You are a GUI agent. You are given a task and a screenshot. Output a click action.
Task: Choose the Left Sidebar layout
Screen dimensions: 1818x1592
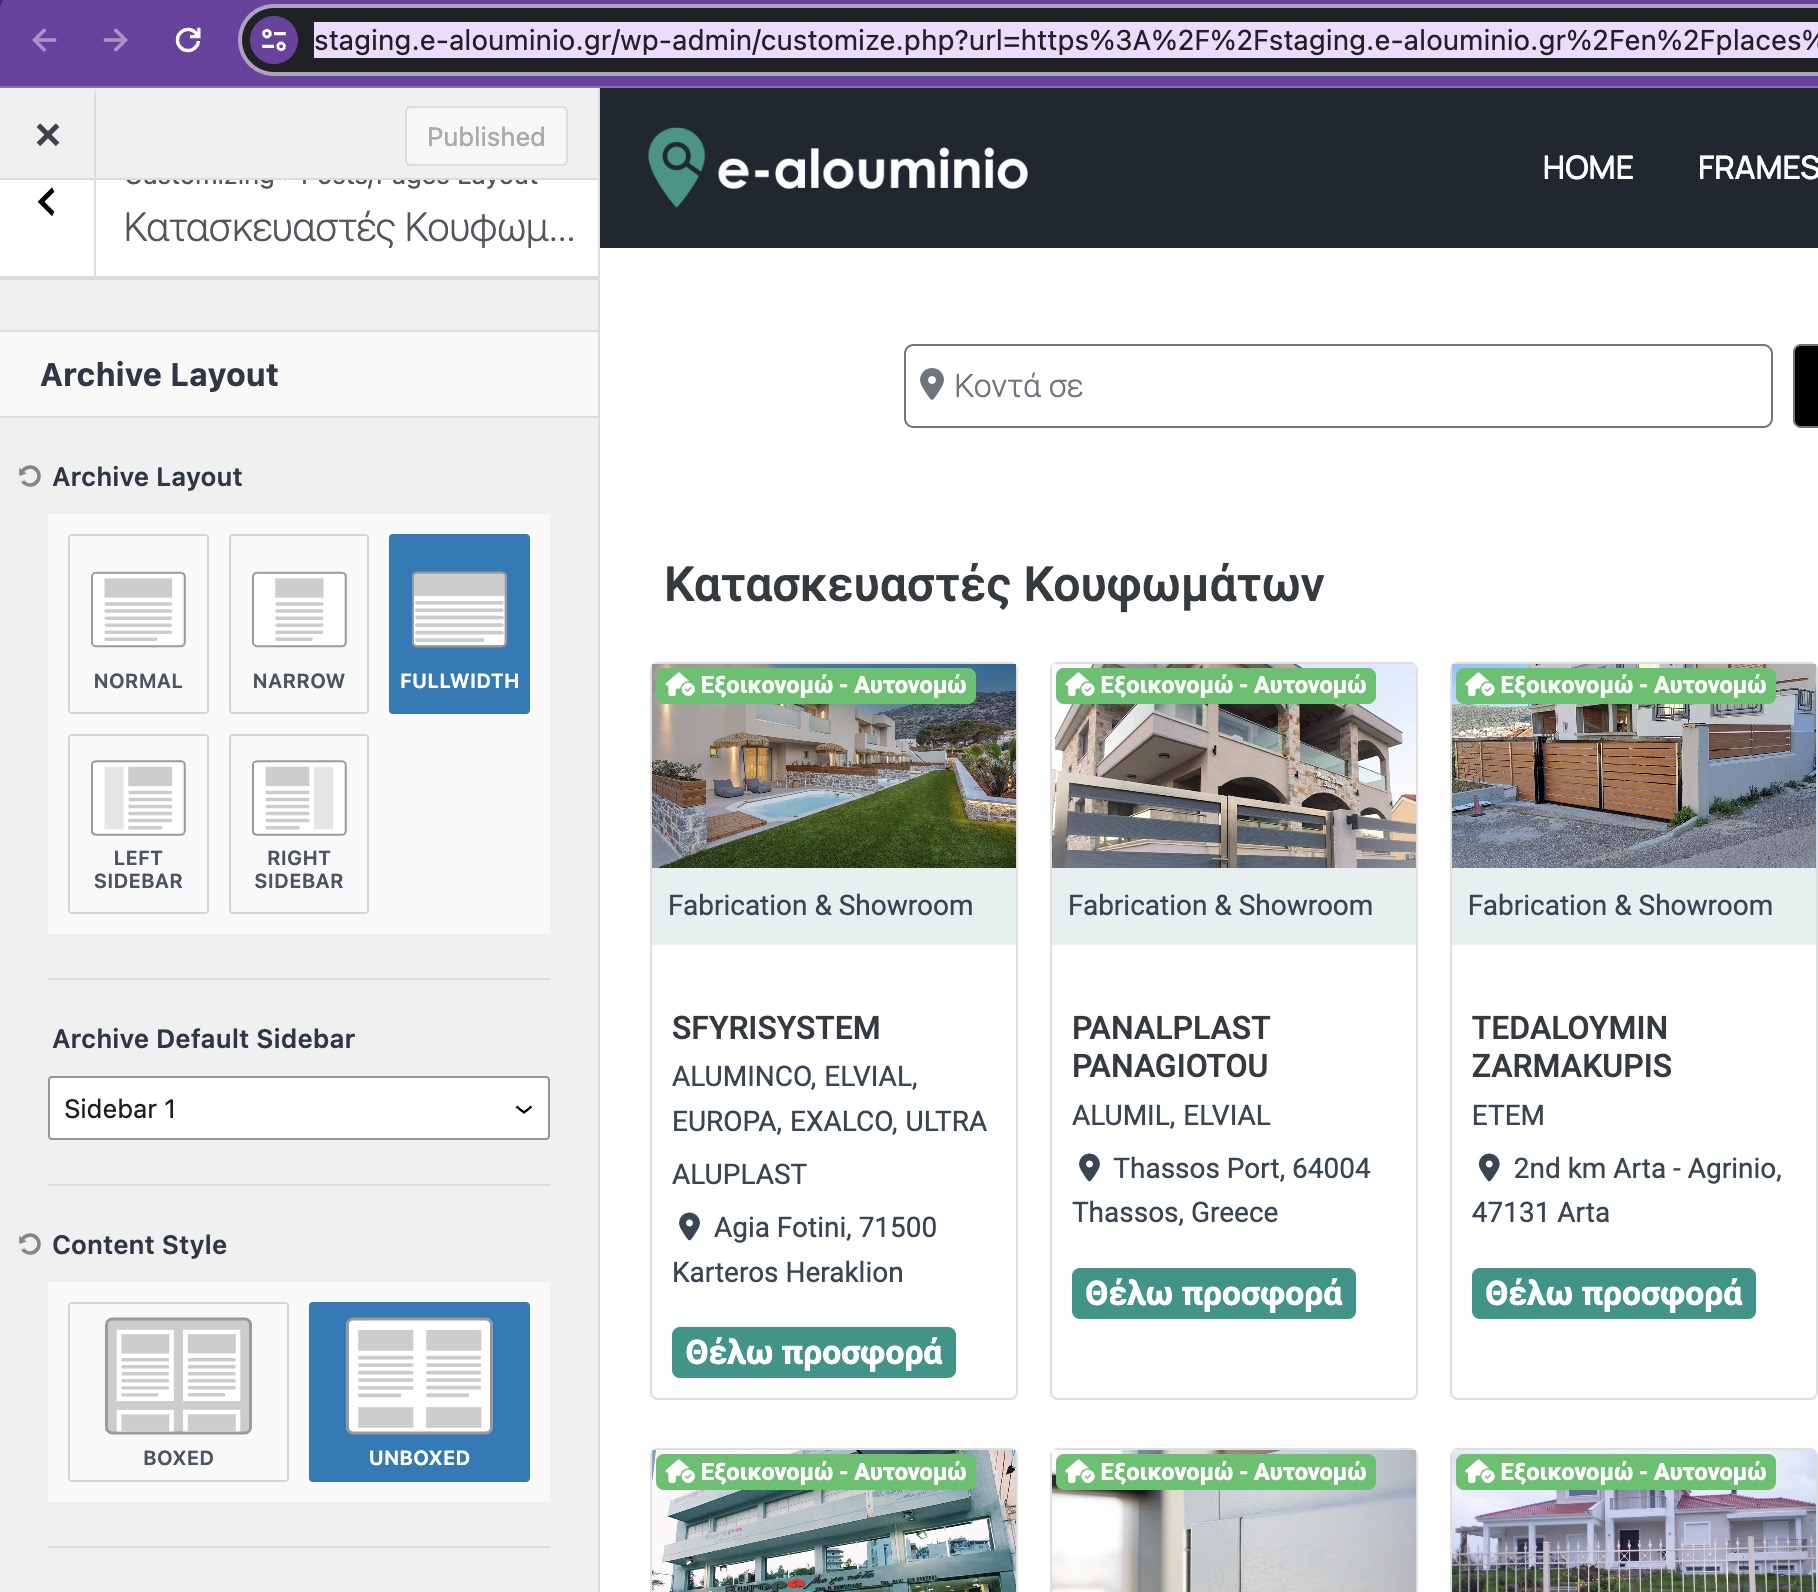138,824
